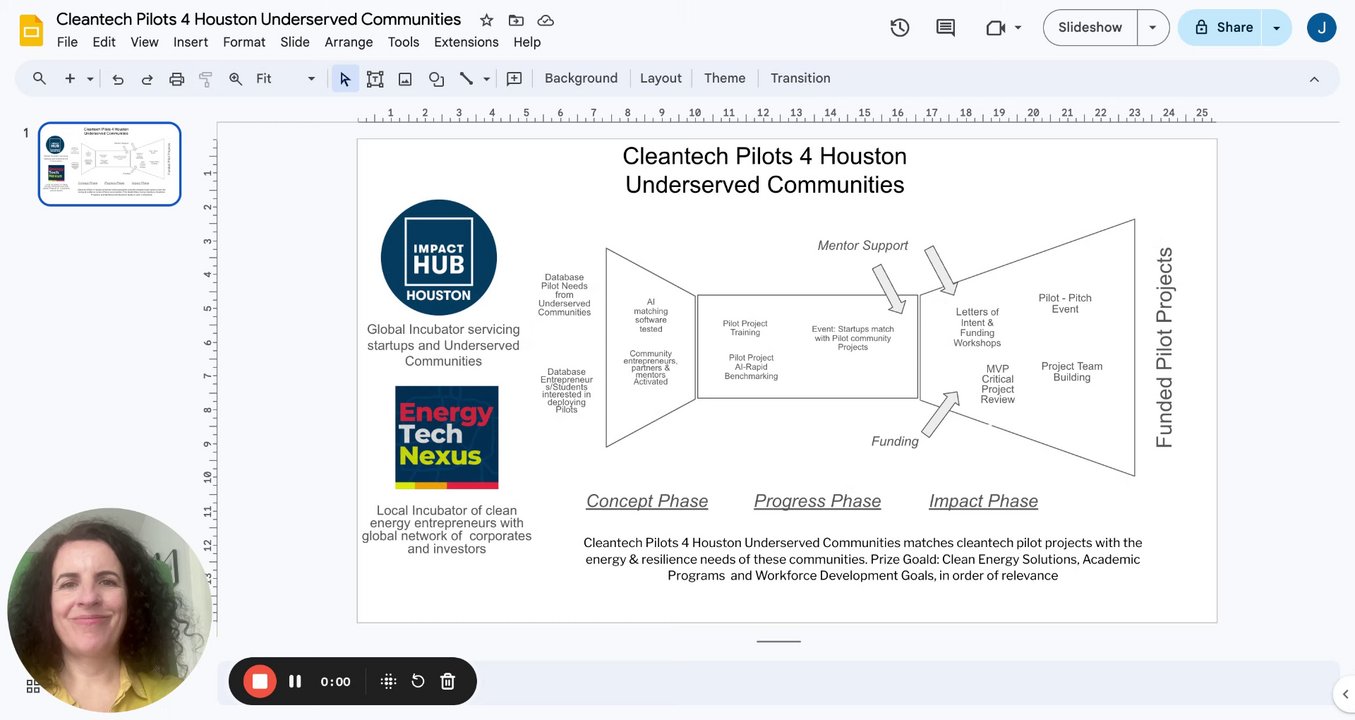Click the Background button
This screenshot has width=1355, height=720.
pyautogui.click(x=581, y=78)
